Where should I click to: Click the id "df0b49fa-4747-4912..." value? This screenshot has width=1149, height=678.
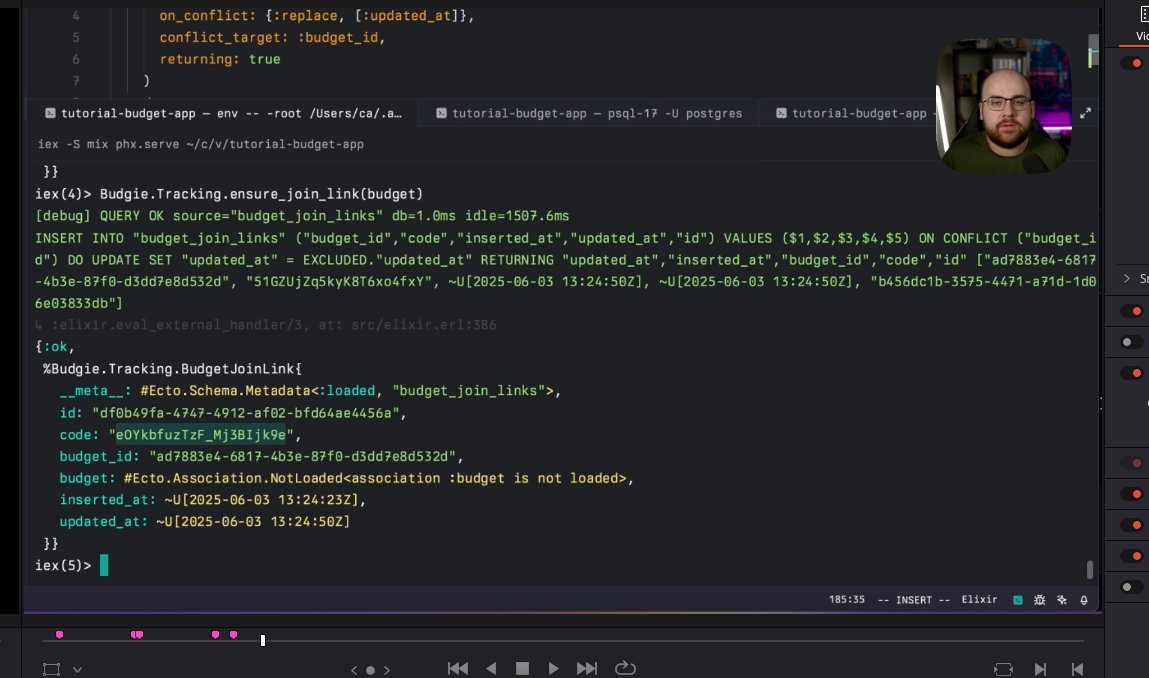[245, 413]
